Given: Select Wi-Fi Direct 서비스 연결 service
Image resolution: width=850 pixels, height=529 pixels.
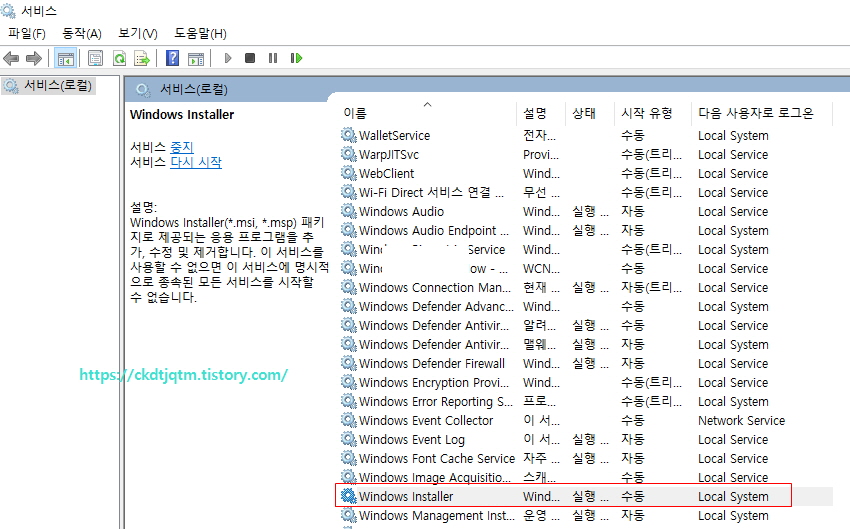Looking at the screenshot, I should tap(432, 192).
